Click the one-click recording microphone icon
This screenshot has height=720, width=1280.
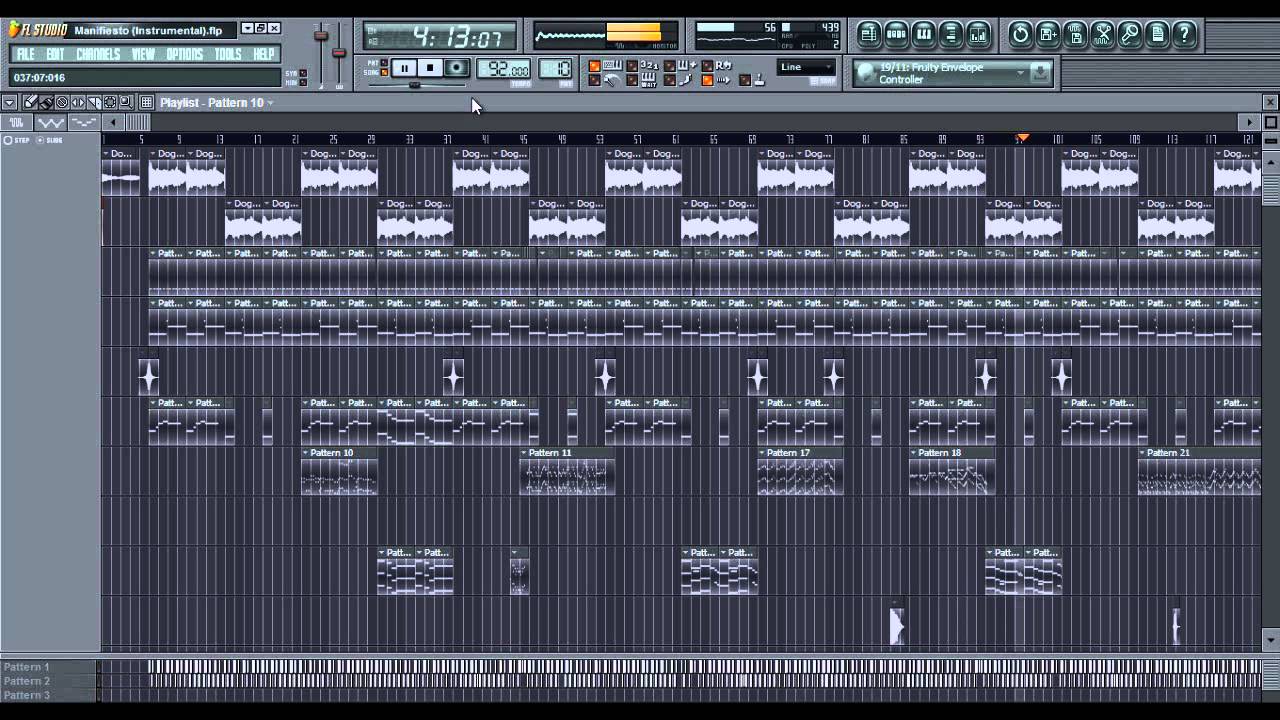[x=1130, y=34]
